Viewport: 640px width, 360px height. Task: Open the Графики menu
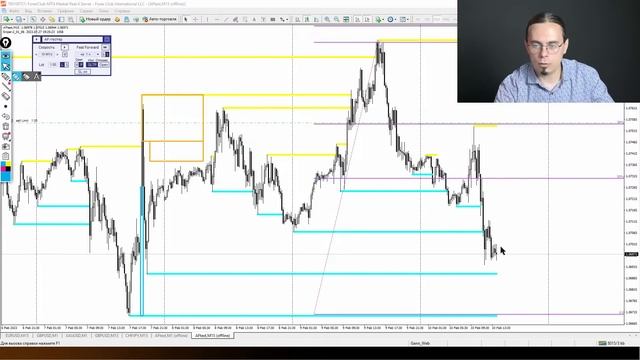(x=65, y=11)
